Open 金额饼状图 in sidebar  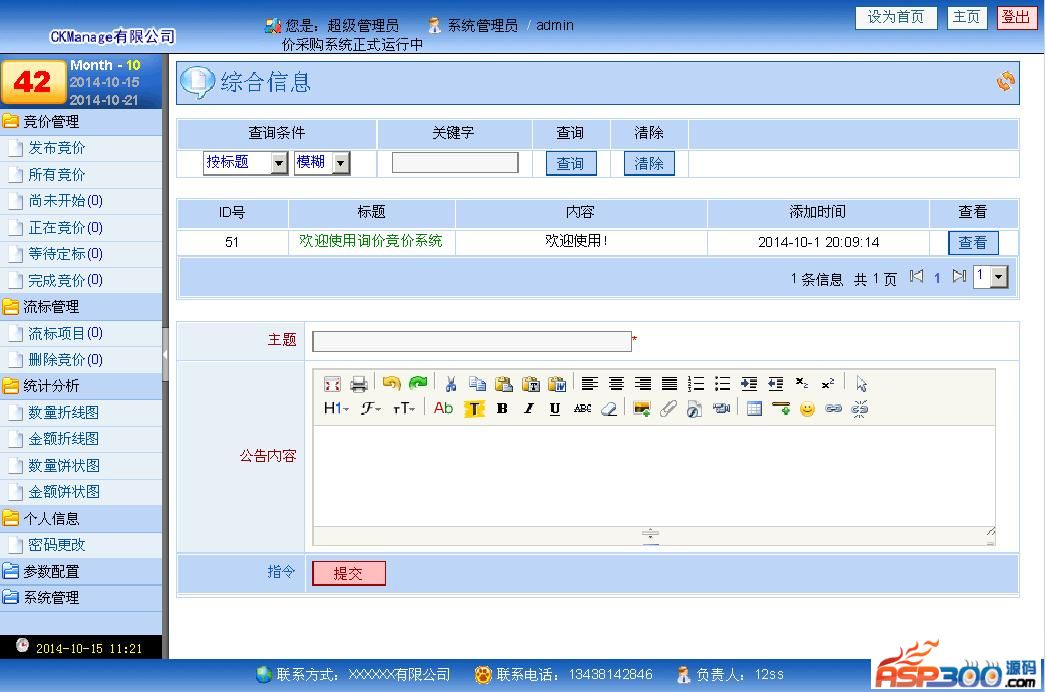click(64, 492)
